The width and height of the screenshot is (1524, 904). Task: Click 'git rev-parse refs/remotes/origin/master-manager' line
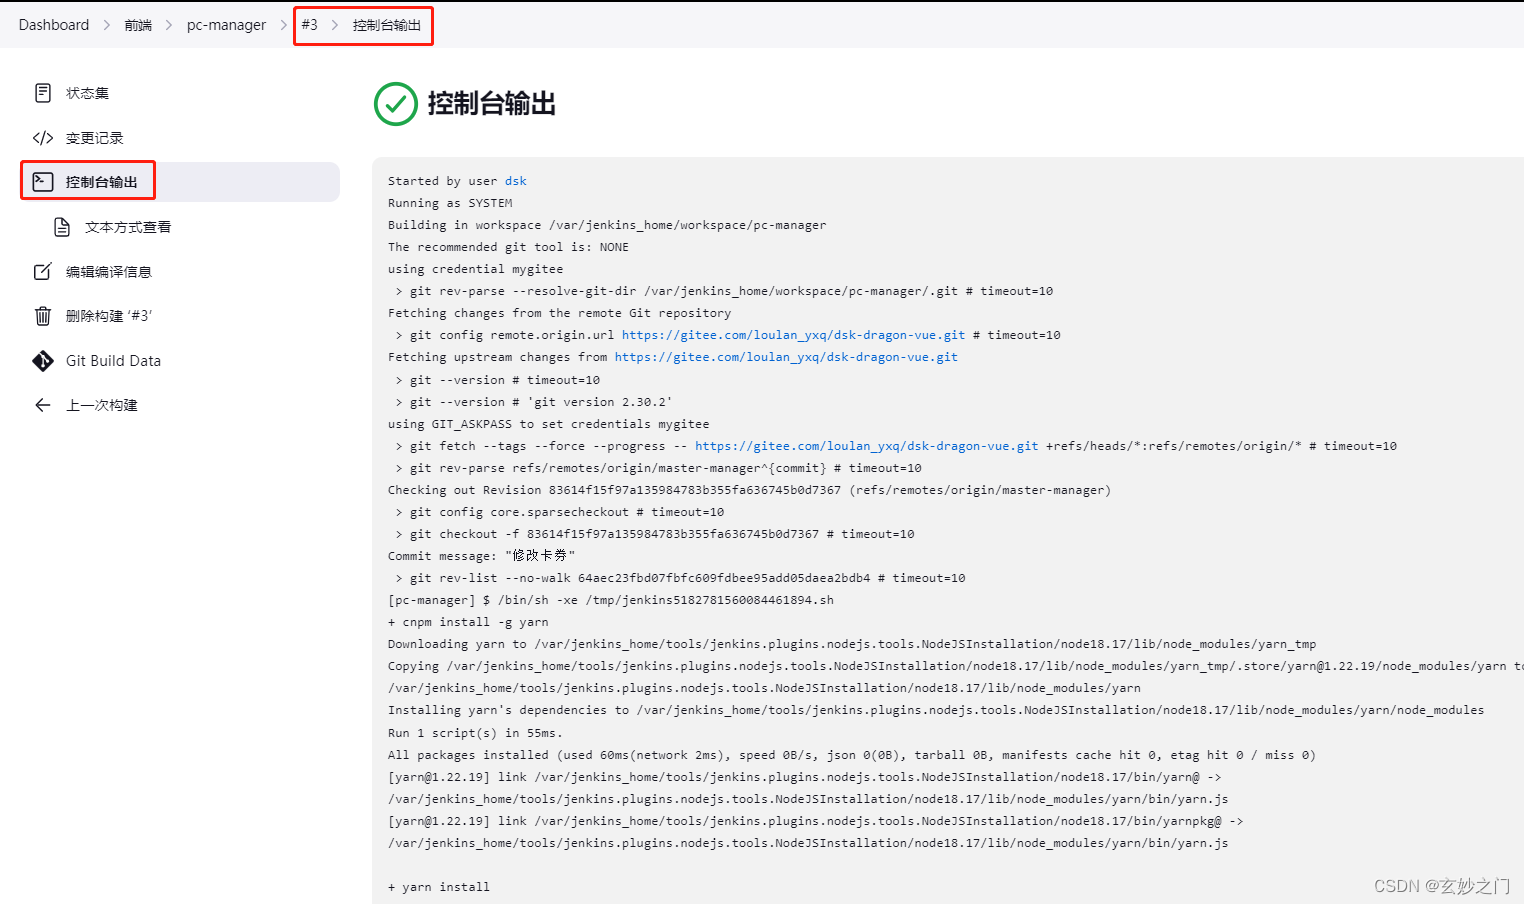coord(659,468)
